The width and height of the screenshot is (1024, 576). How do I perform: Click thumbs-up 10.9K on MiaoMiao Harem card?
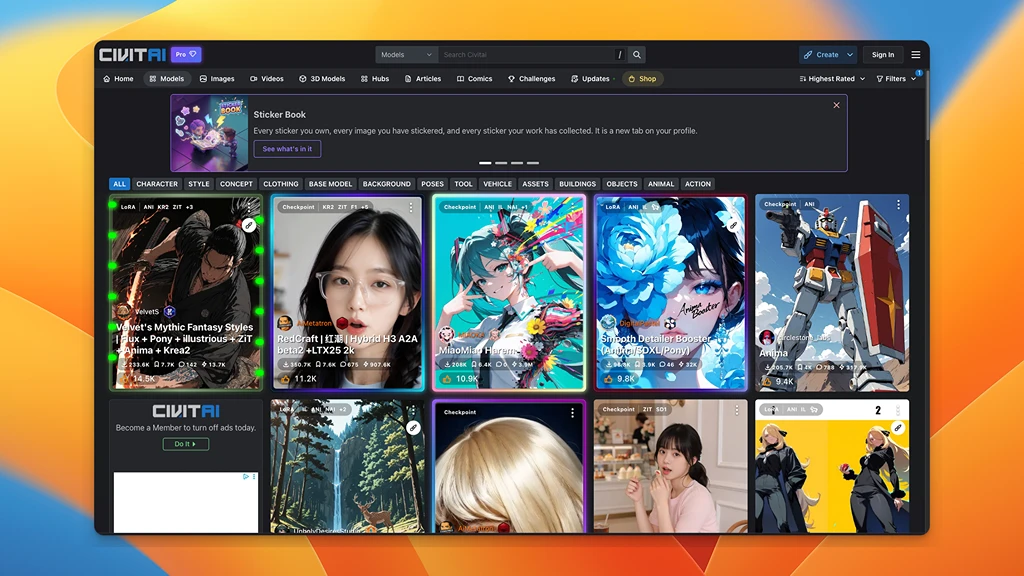click(x=459, y=379)
